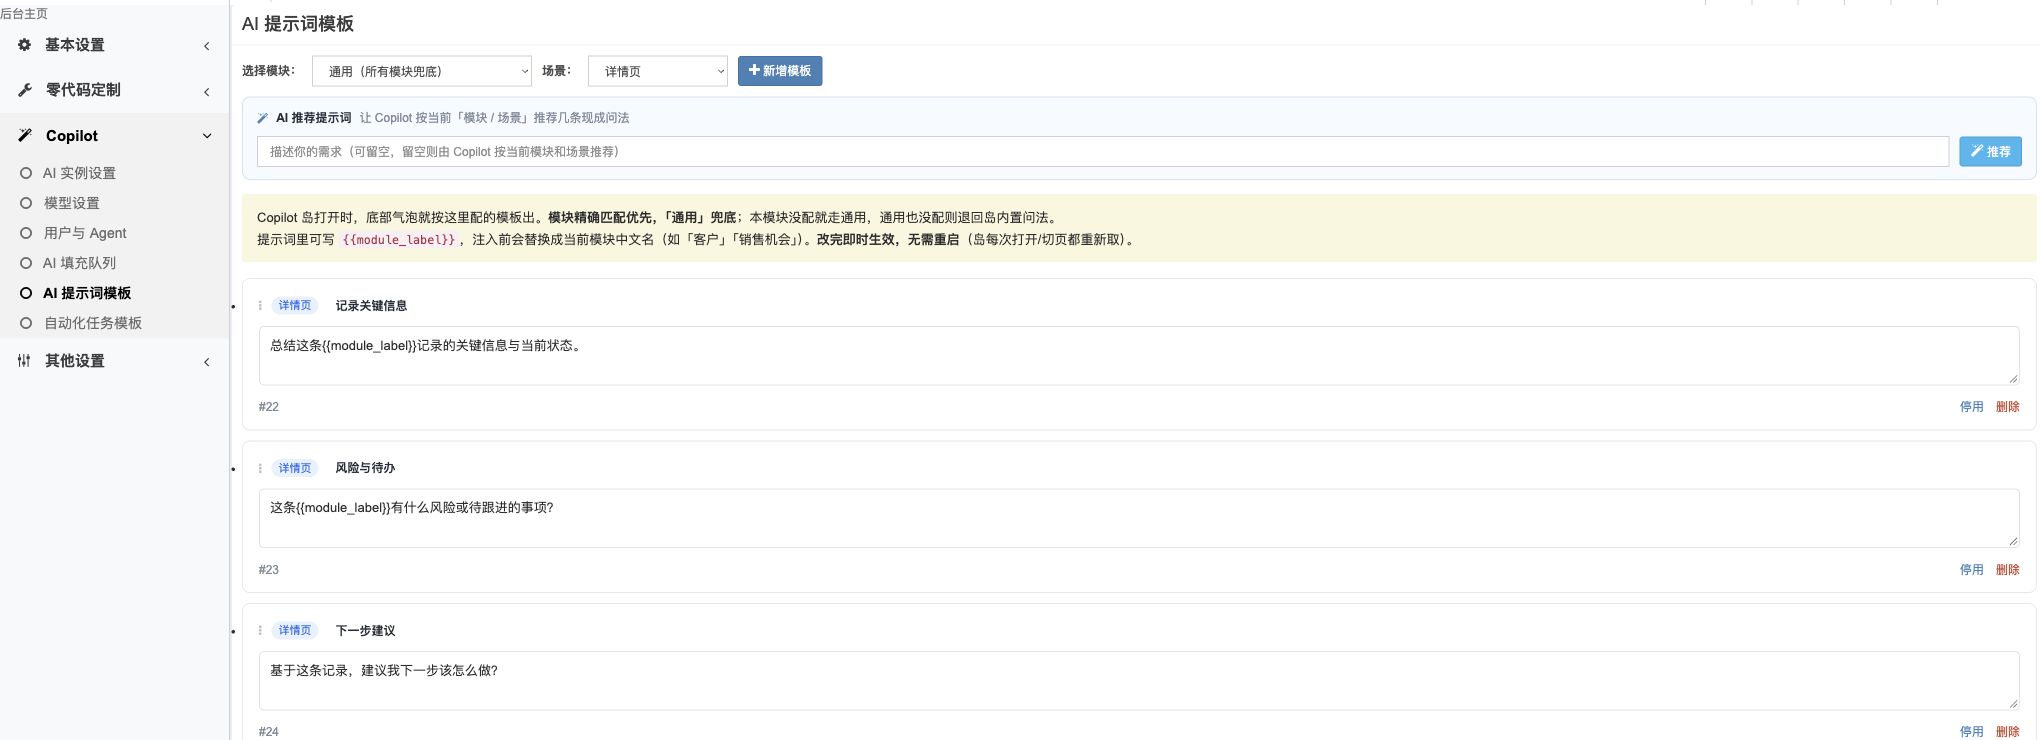Click 删除 for template #23

click(x=2007, y=570)
